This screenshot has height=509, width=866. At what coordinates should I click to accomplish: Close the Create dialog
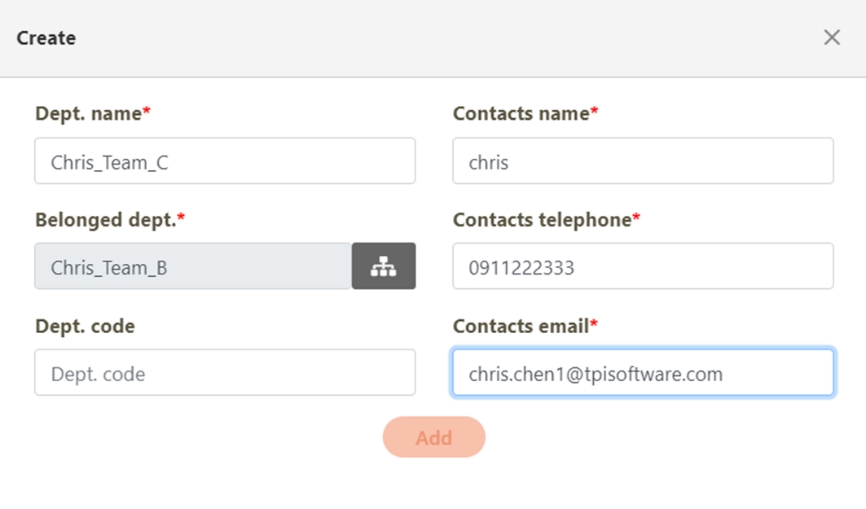(831, 37)
